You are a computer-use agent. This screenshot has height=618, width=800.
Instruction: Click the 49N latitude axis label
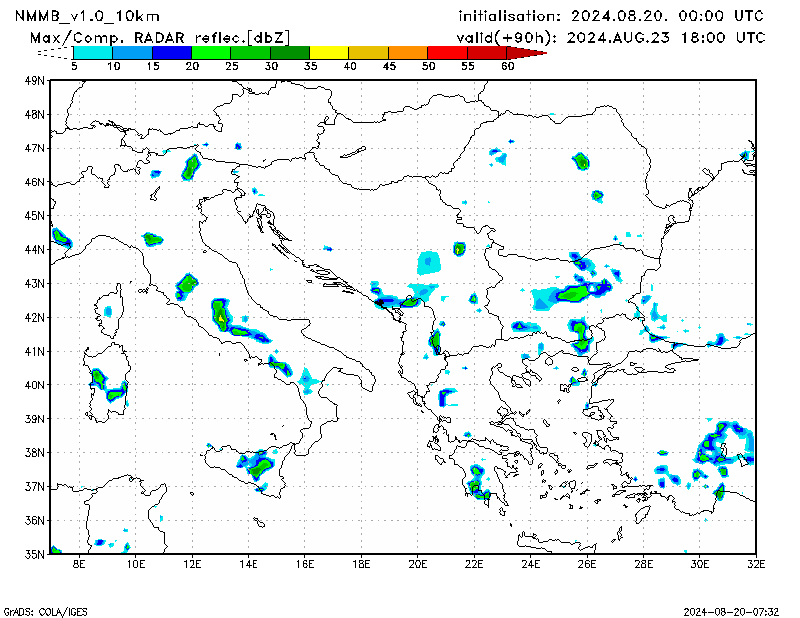[36, 80]
